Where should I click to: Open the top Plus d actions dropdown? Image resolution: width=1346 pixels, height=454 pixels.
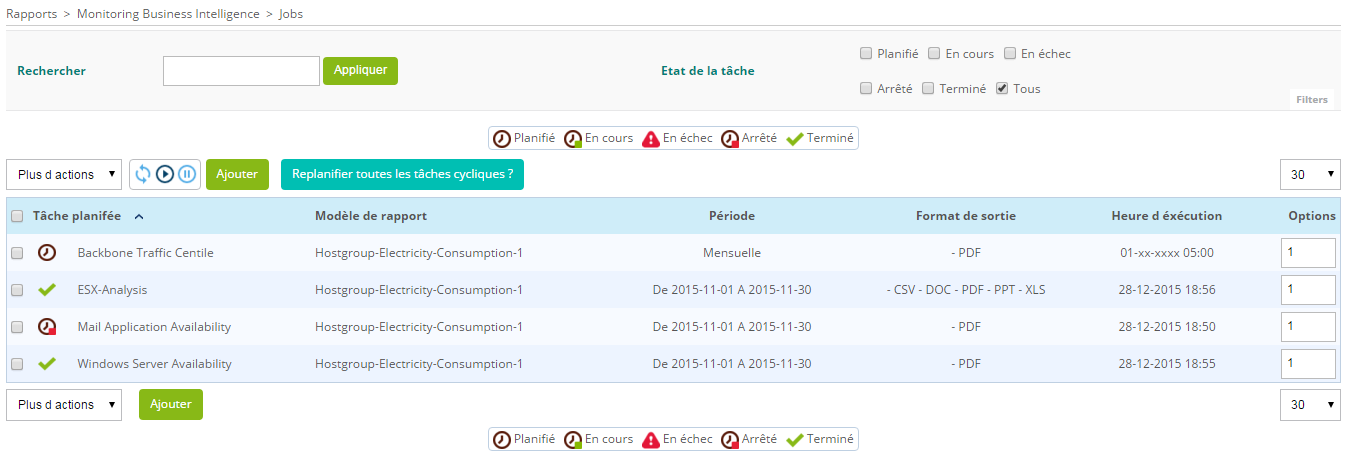(64, 174)
